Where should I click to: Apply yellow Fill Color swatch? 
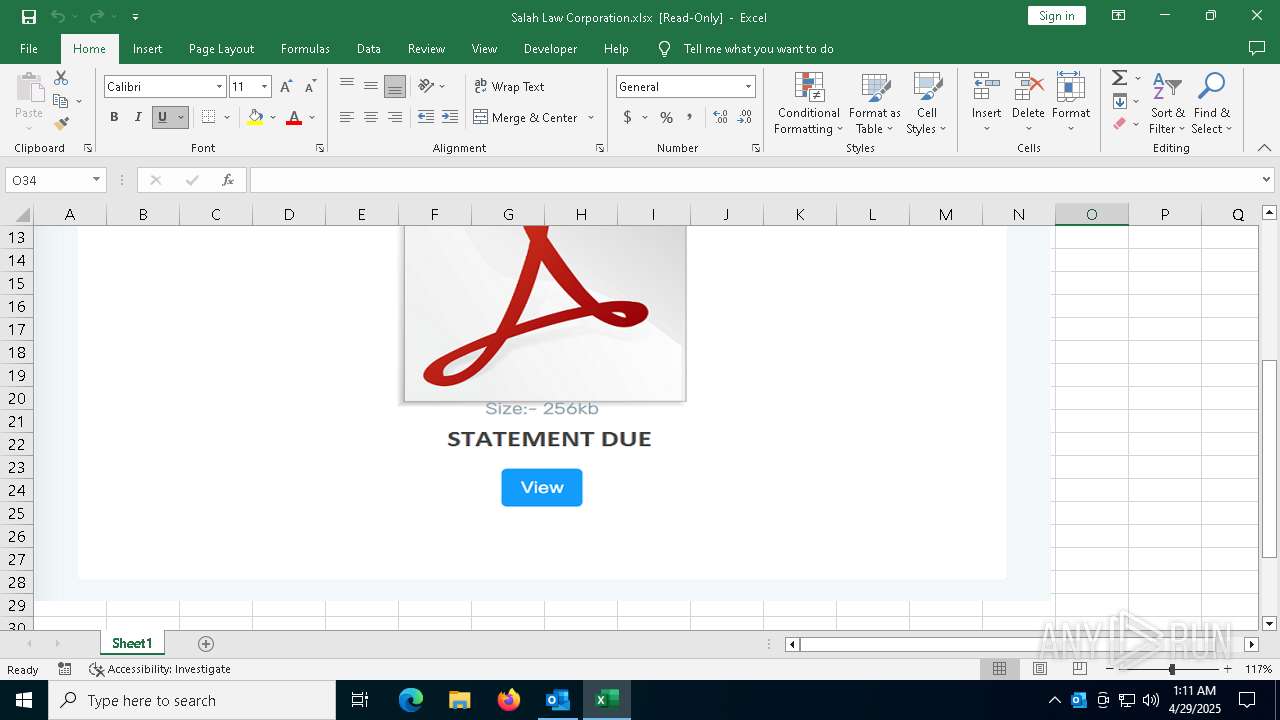[x=255, y=117]
